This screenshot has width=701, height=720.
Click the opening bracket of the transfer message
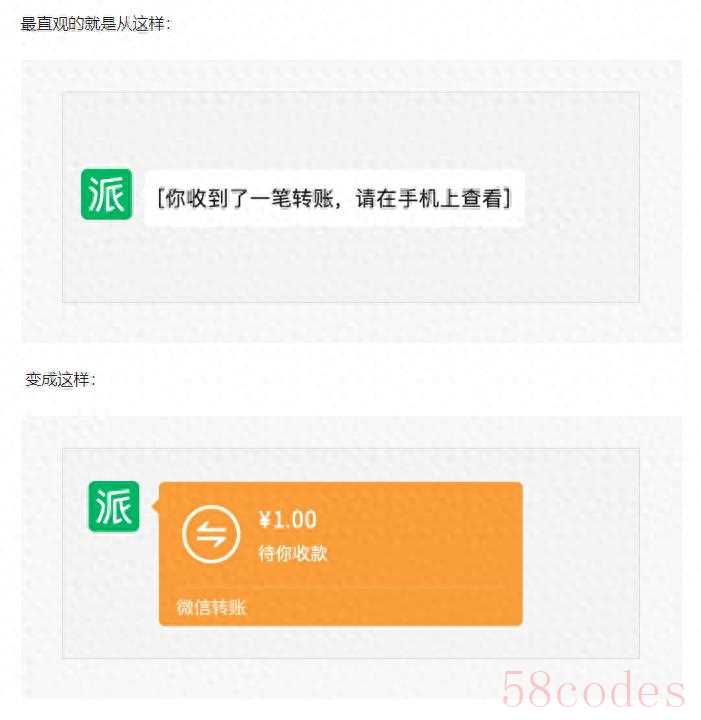[x=160, y=198]
